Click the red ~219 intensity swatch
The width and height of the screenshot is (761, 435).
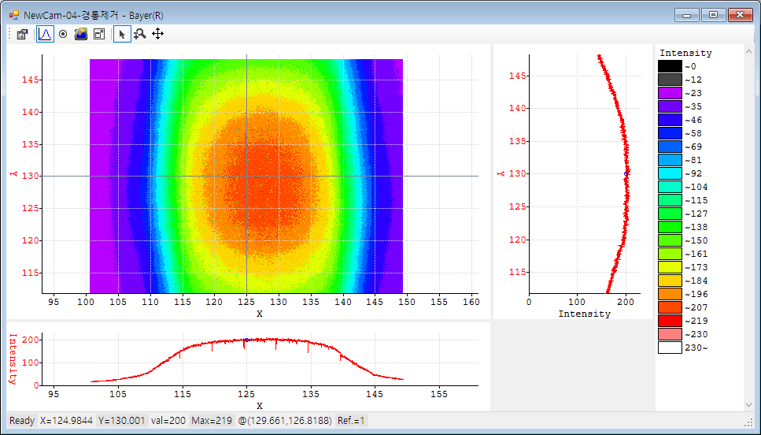point(670,321)
